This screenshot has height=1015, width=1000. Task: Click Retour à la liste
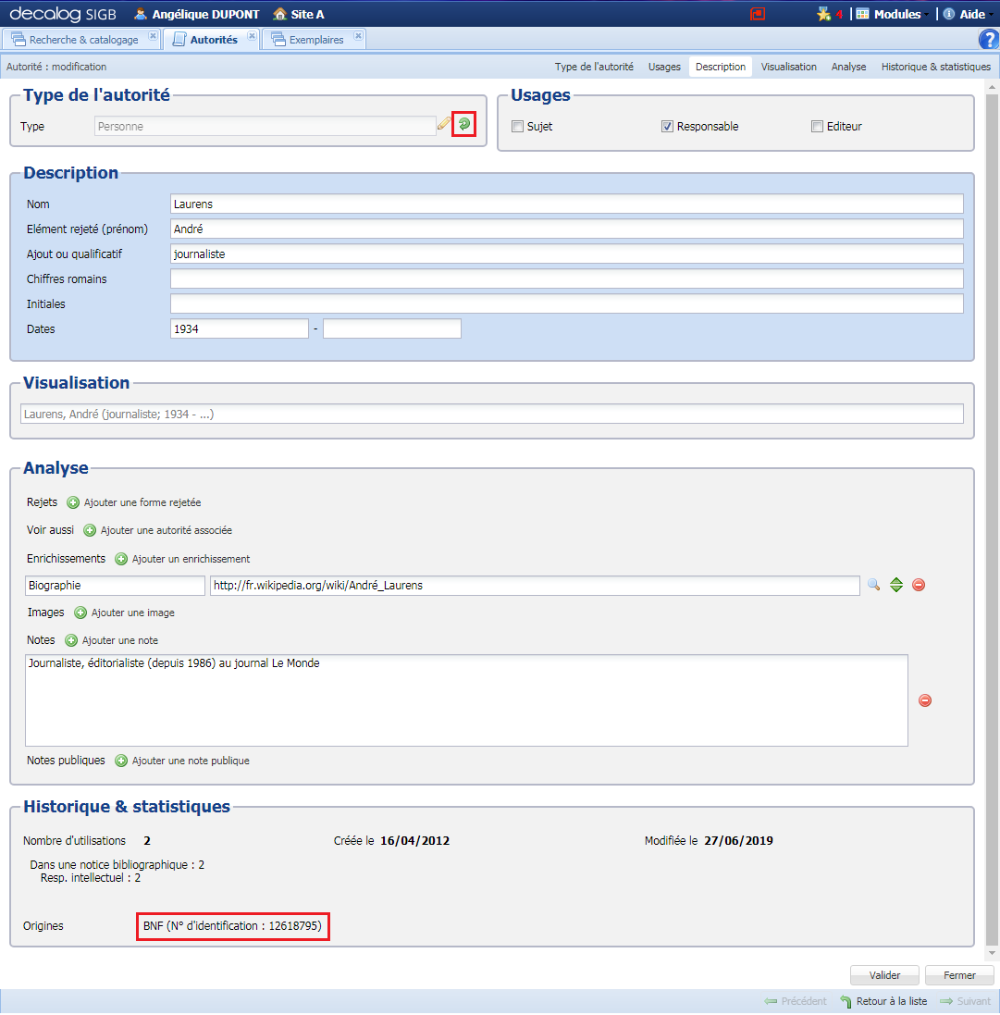click(x=890, y=1000)
